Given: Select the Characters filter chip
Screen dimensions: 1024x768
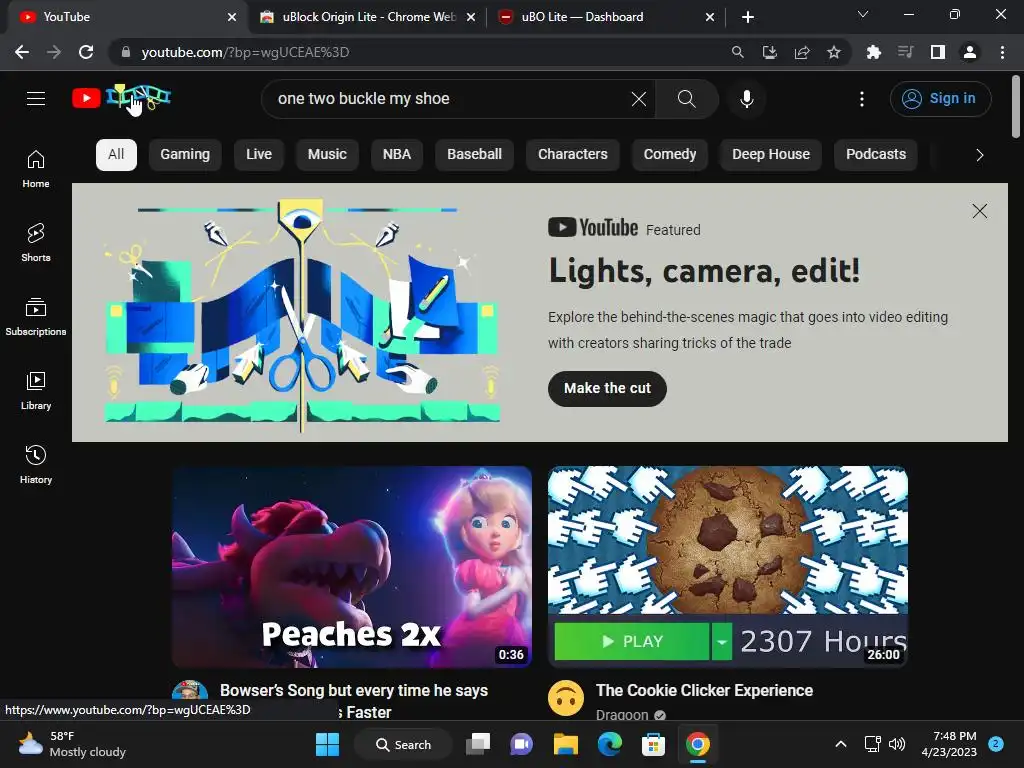Looking at the screenshot, I should coord(573,155).
